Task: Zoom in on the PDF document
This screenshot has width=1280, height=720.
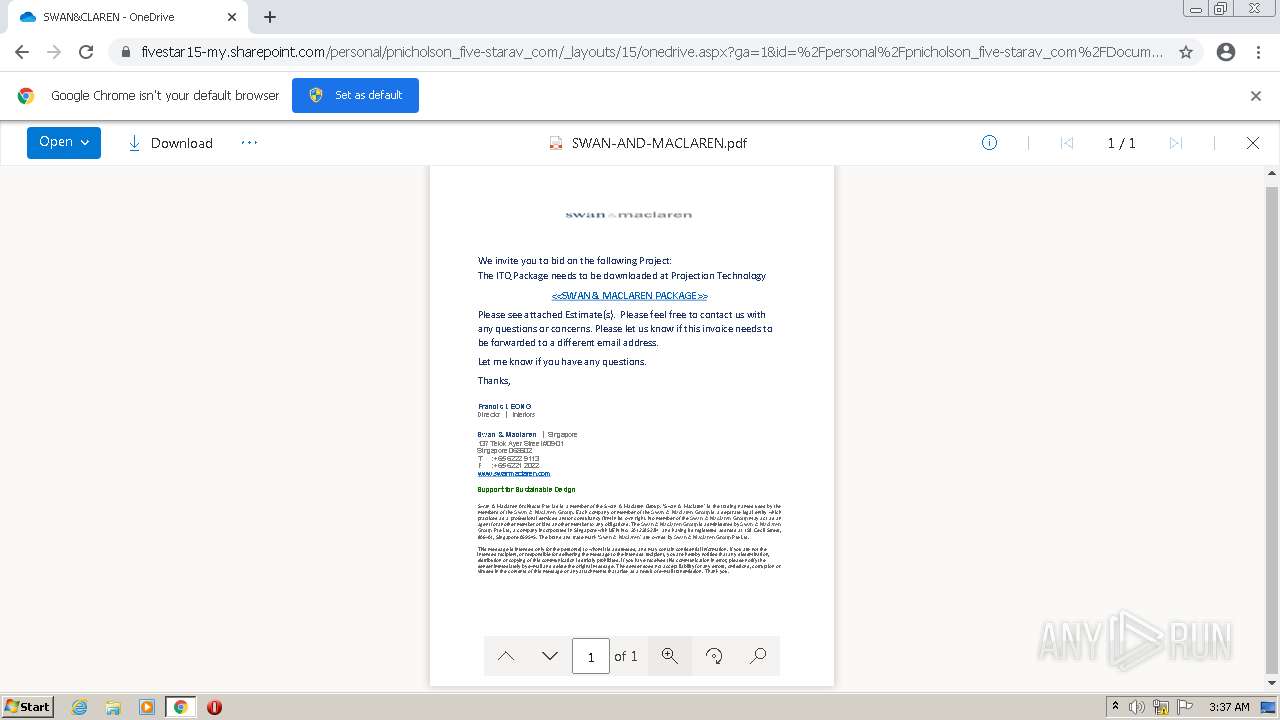Action: click(x=670, y=656)
